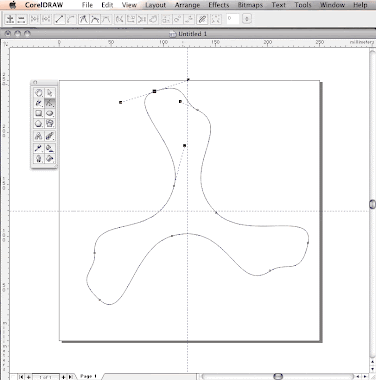Viewport: 376px width, 380px height.
Task: Click the ruler origin corner box
Action: tap(5, 44)
